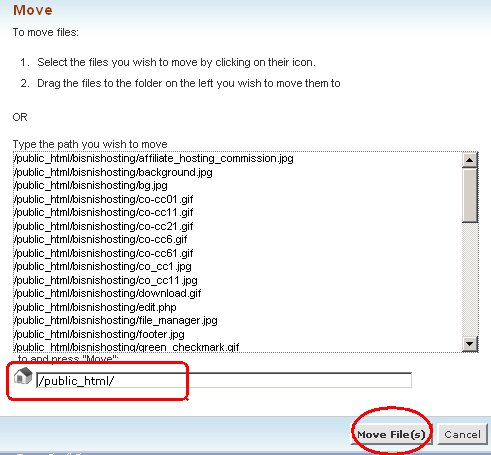Click the Move File(s) button
The image size is (491, 455).
391,434
